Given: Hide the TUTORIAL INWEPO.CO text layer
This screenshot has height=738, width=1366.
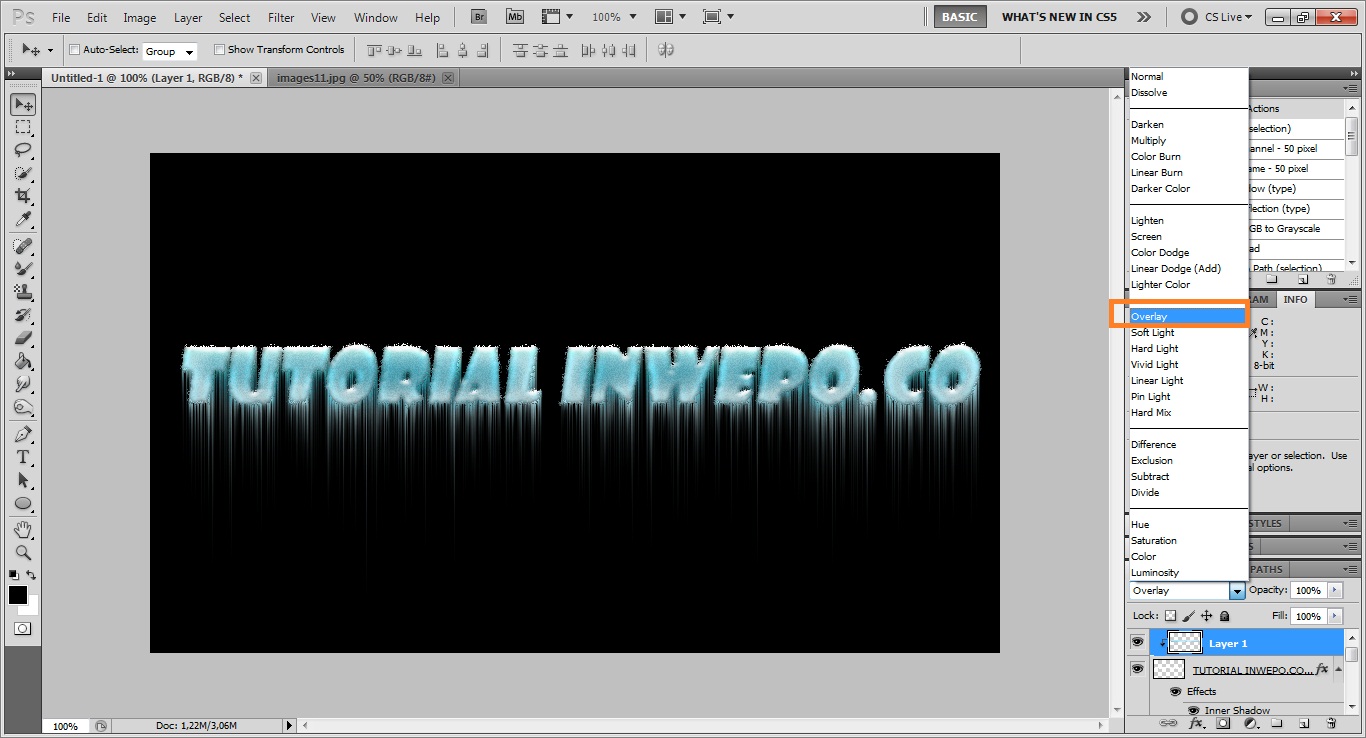Looking at the screenshot, I should (1137, 669).
